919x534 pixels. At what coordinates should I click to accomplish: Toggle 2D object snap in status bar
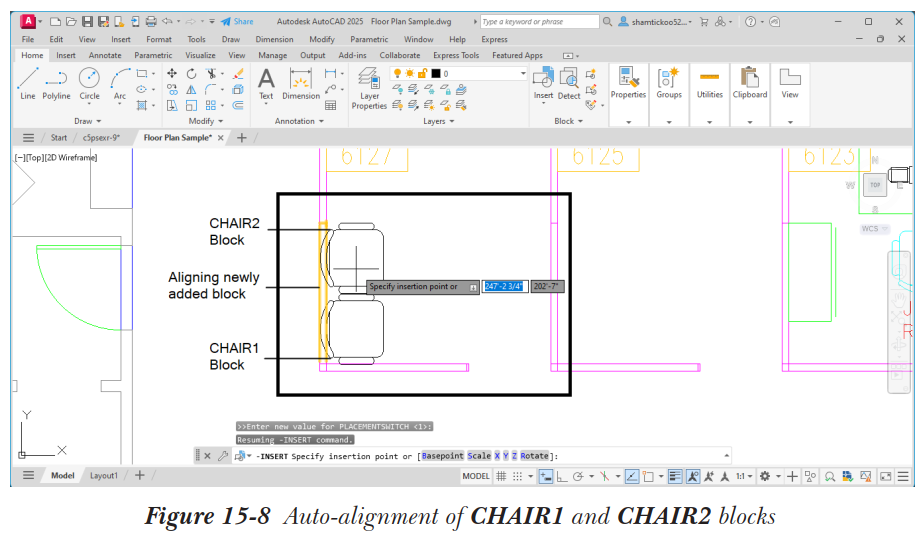click(x=648, y=477)
